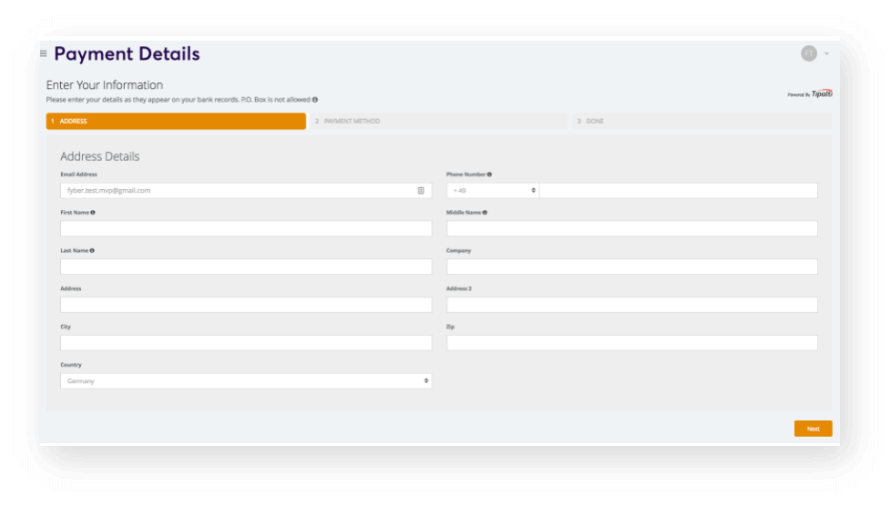Click the icon inside the Email Address field

click(x=421, y=190)
